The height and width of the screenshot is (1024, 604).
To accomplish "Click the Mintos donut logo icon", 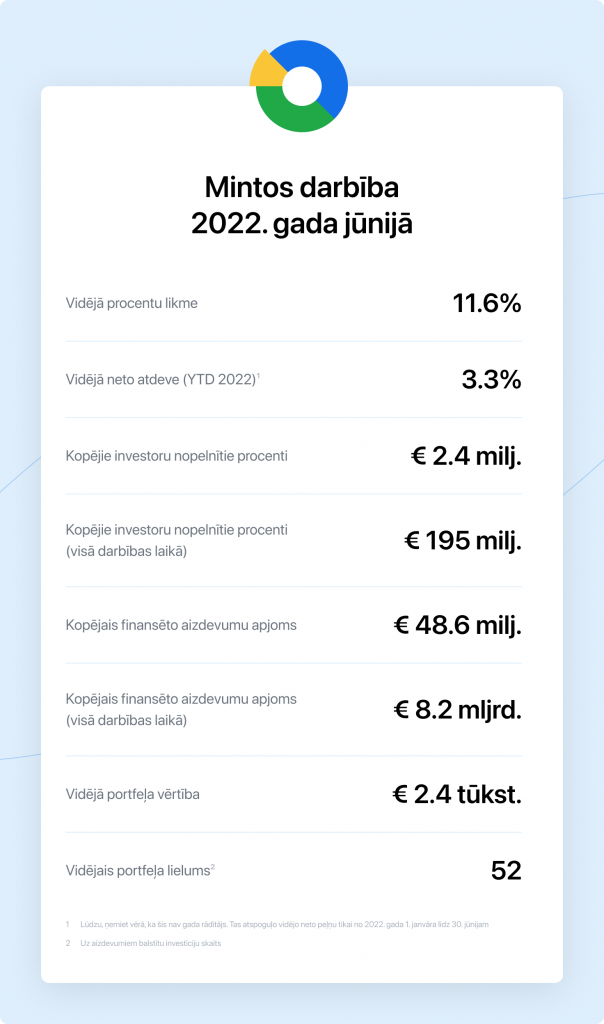I will [300, 87].
